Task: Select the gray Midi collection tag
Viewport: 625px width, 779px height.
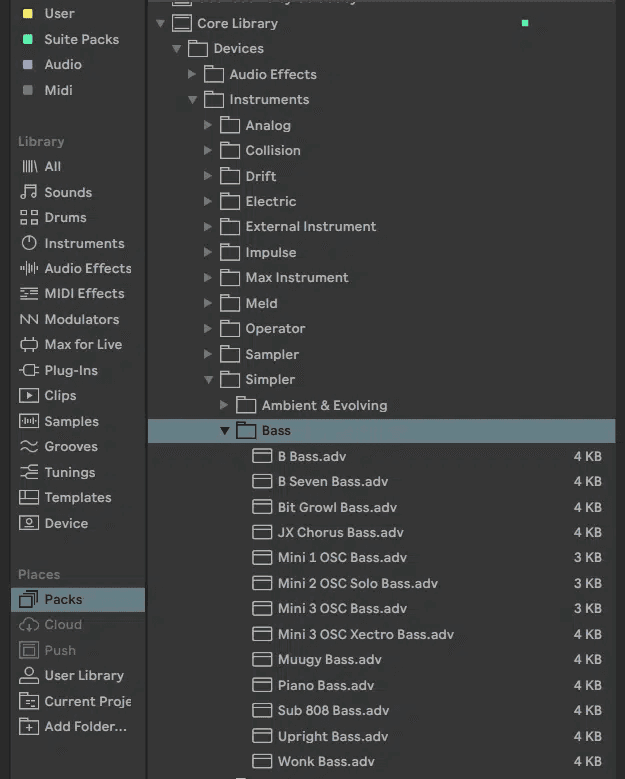Action: [28, 90]
